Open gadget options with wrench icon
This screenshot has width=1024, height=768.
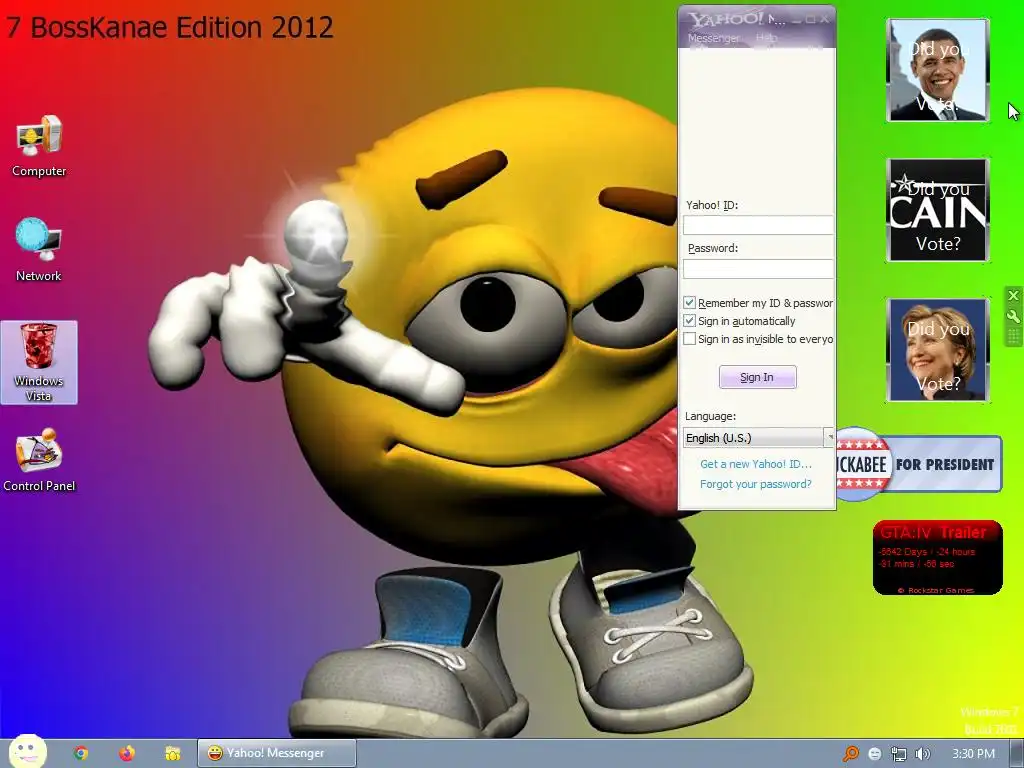click(1013, 317)
